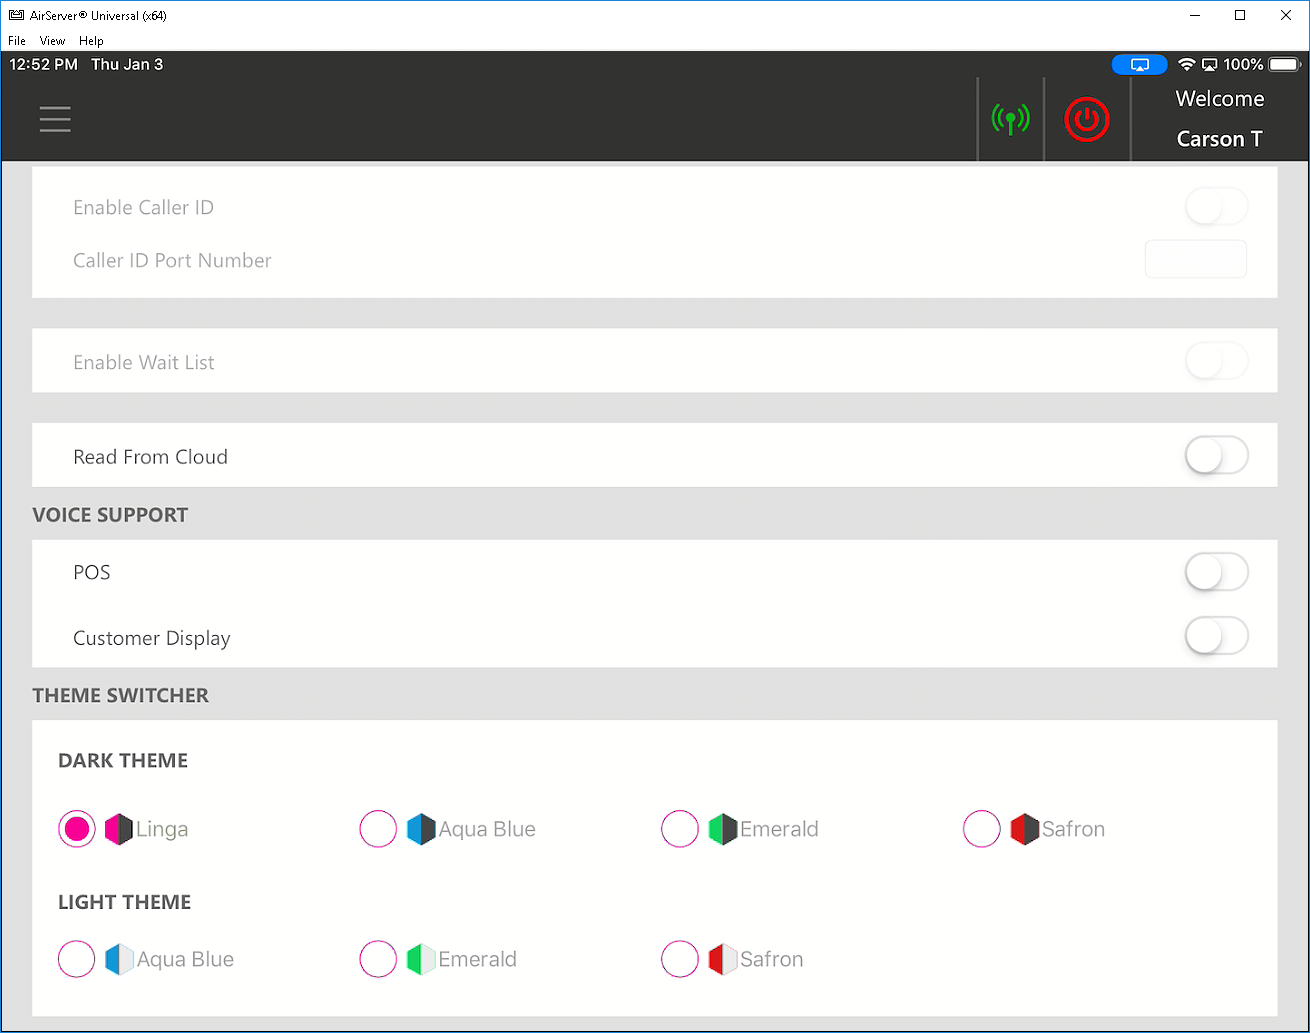Open the View menu

(52, 41)
